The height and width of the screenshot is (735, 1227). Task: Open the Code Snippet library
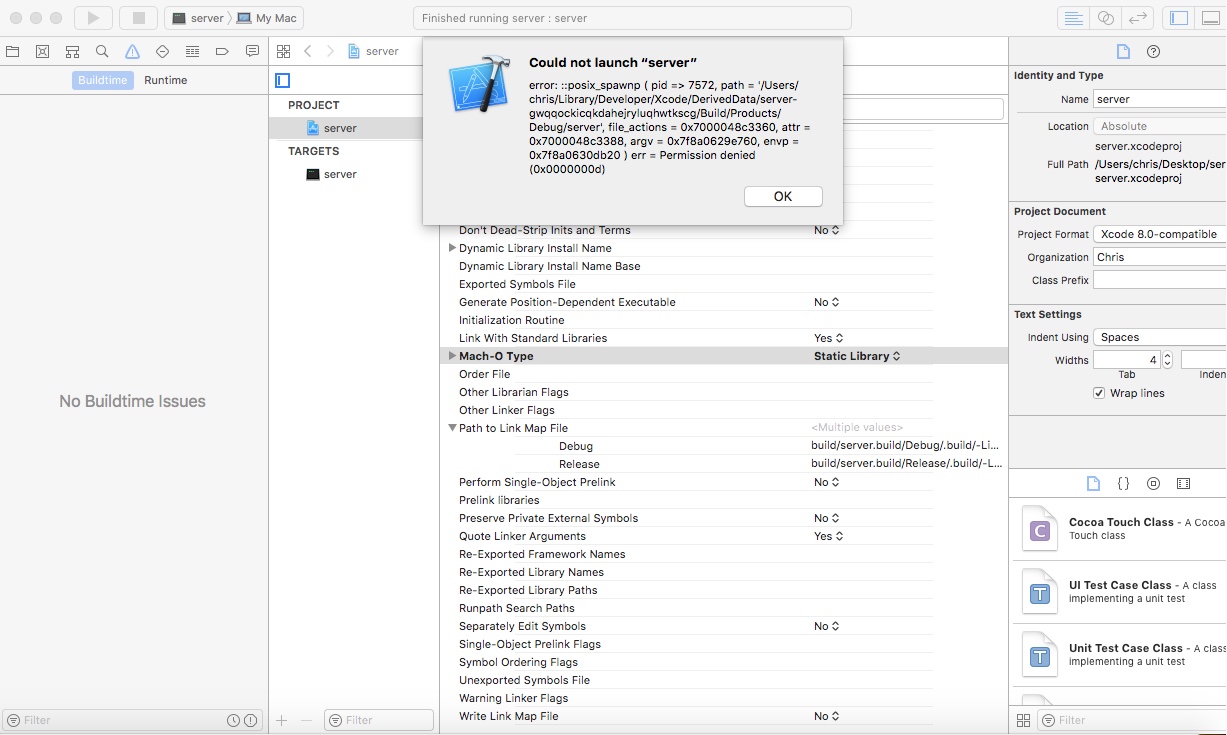pos(1123,483)
